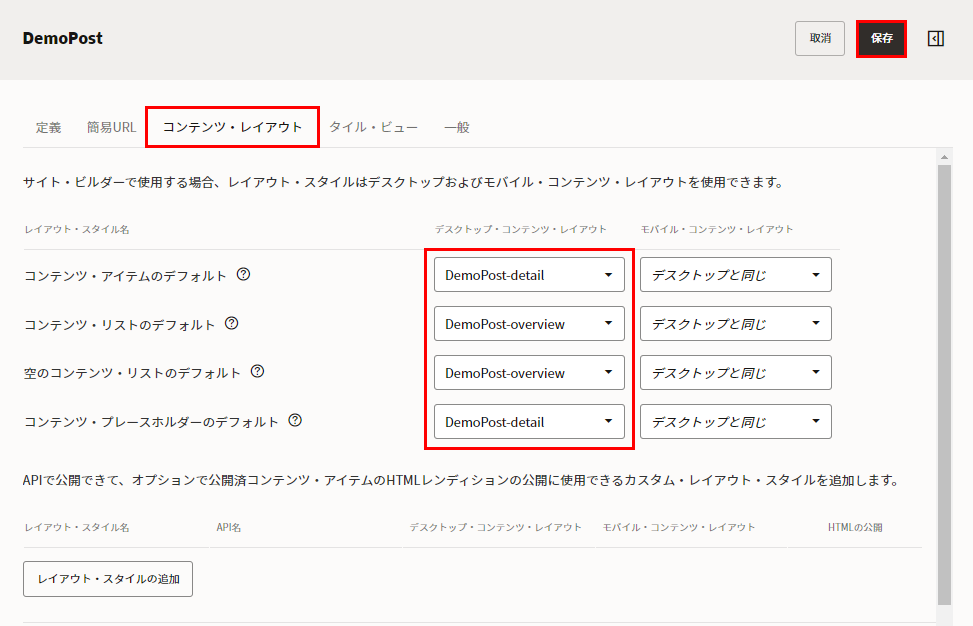Collapse the side panel using top-right icon
Image resolution: width=973 pixels, height=626 pixels.
point(936,38)
